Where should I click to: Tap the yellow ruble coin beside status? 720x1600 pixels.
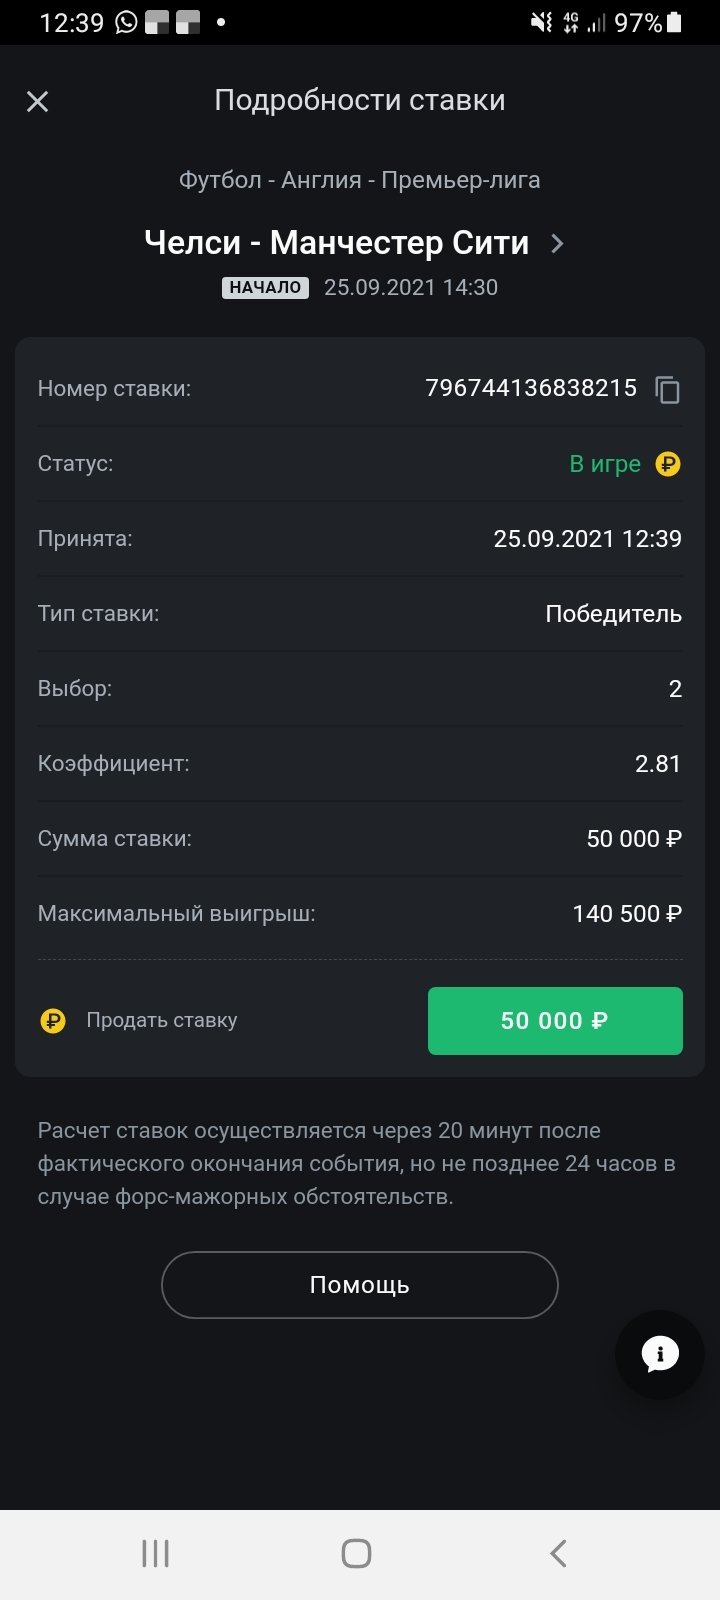click(x=667, y=464)
